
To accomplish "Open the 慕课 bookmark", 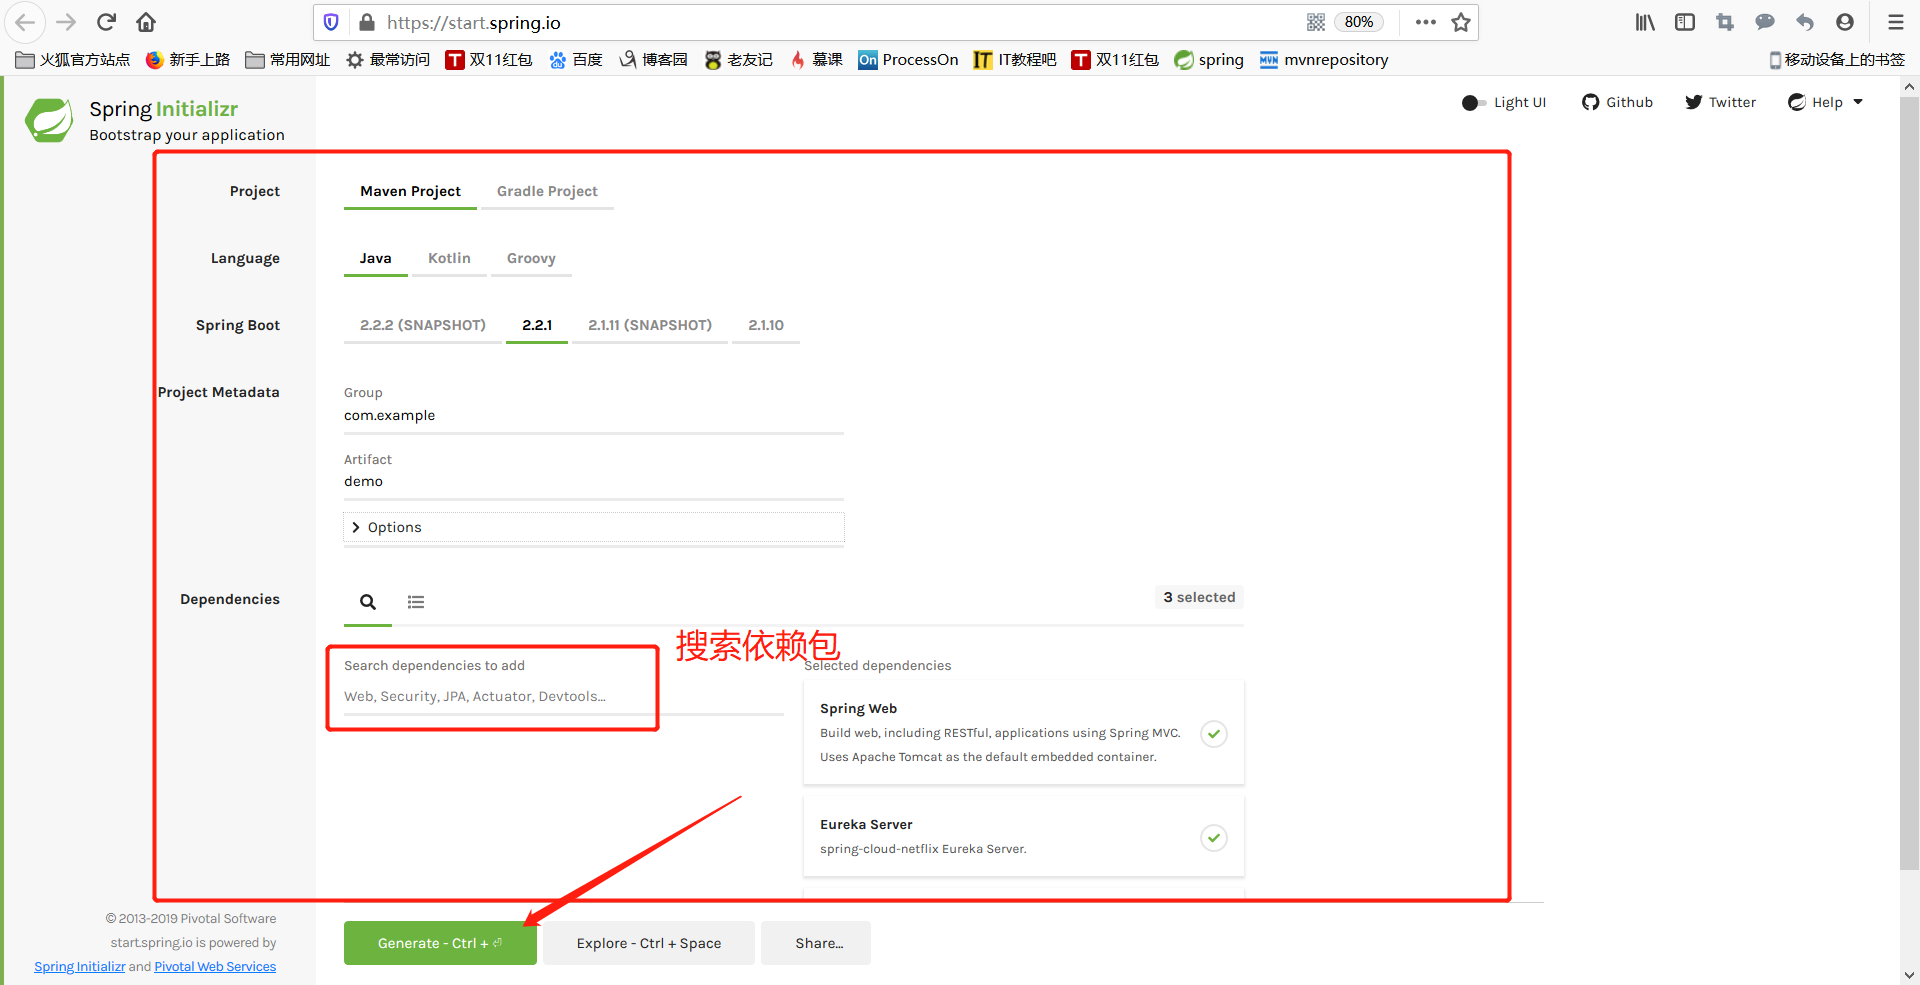I will 816,60.
